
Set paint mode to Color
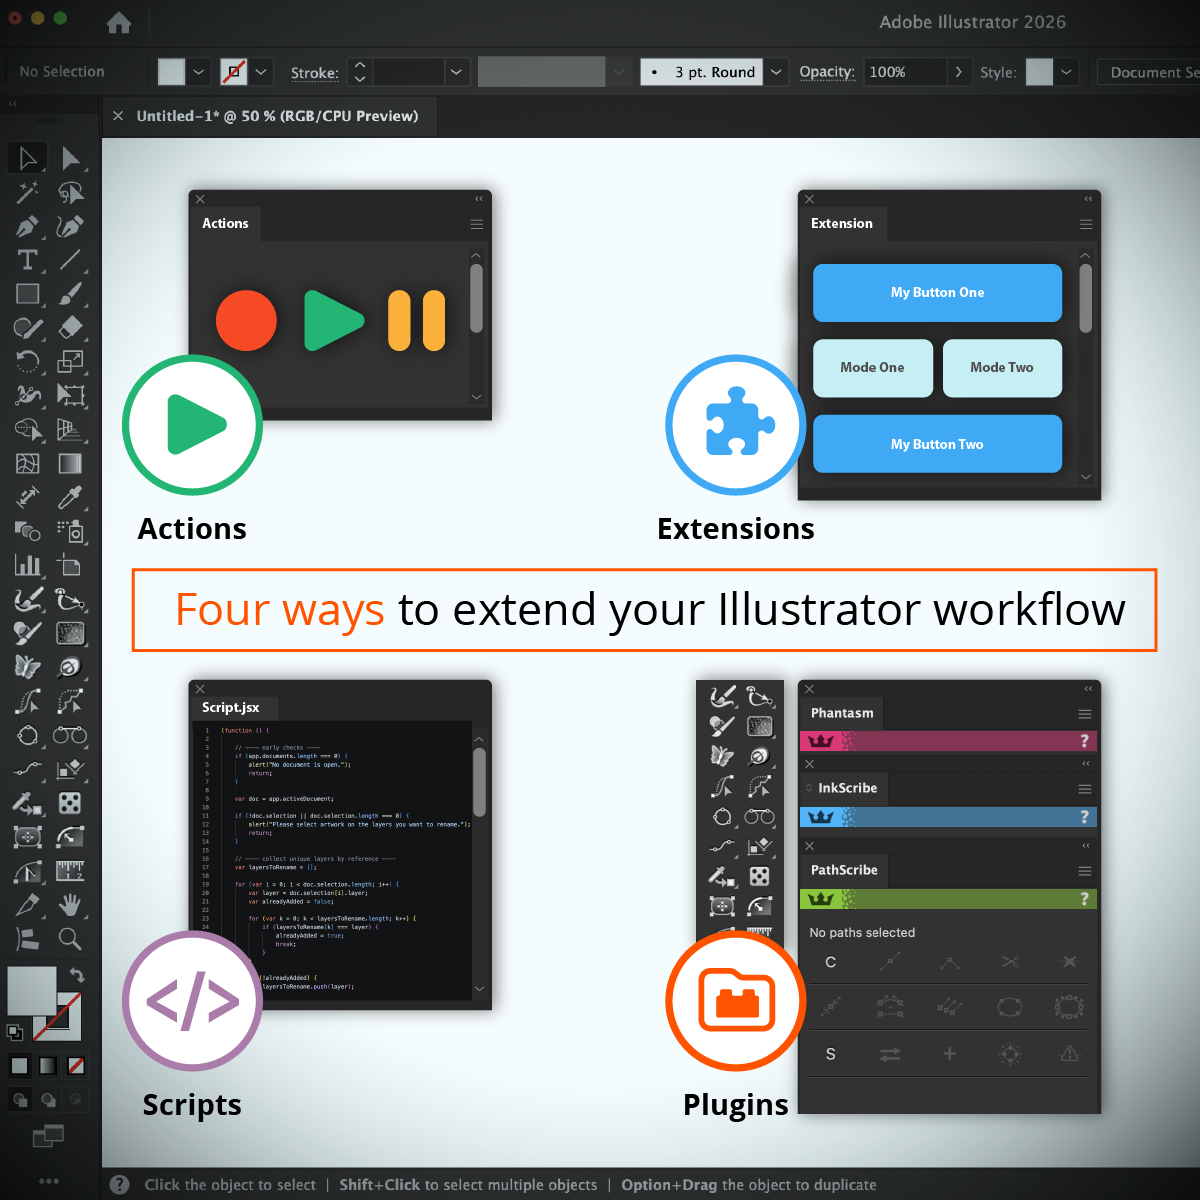(x=20, y=1066)
